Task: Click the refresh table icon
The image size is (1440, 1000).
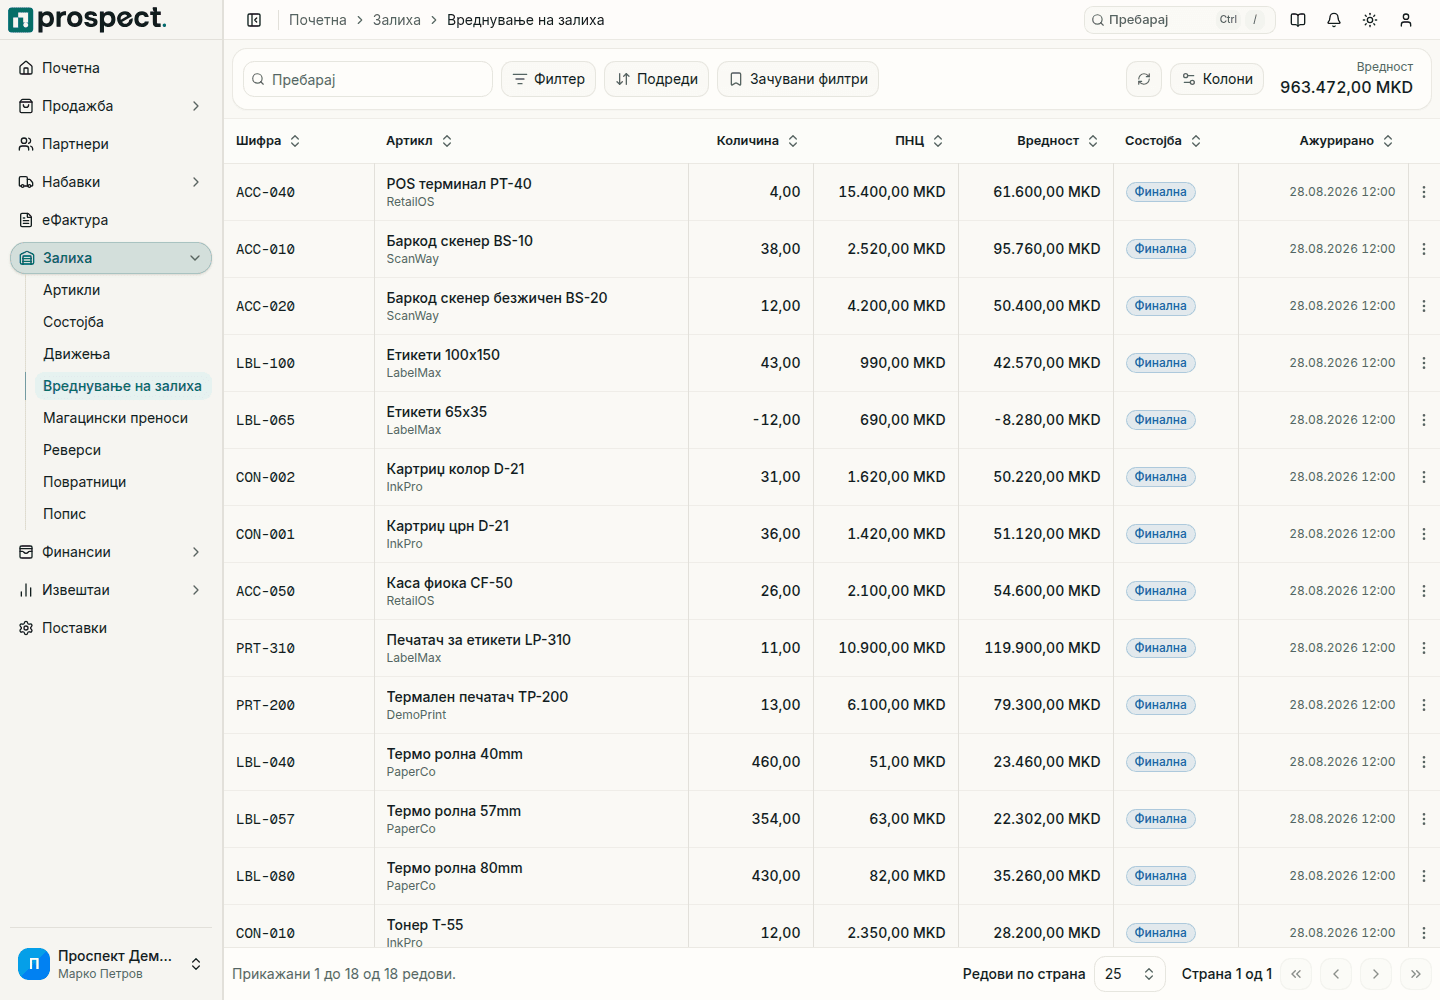Action: 1144,79
